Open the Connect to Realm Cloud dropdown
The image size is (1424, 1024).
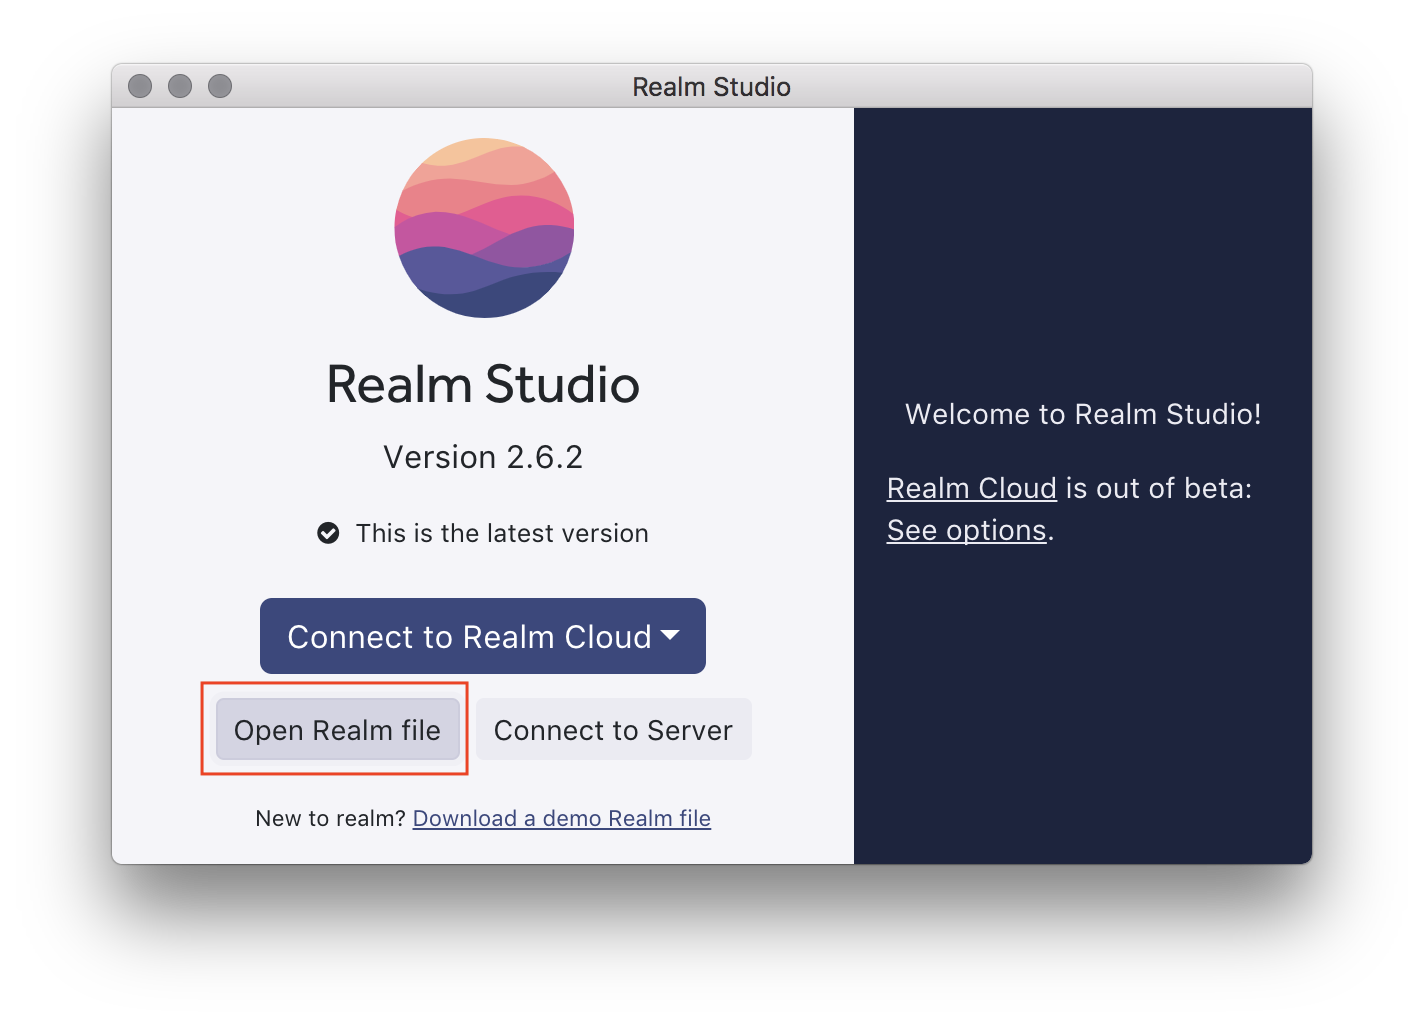(483, 636)
